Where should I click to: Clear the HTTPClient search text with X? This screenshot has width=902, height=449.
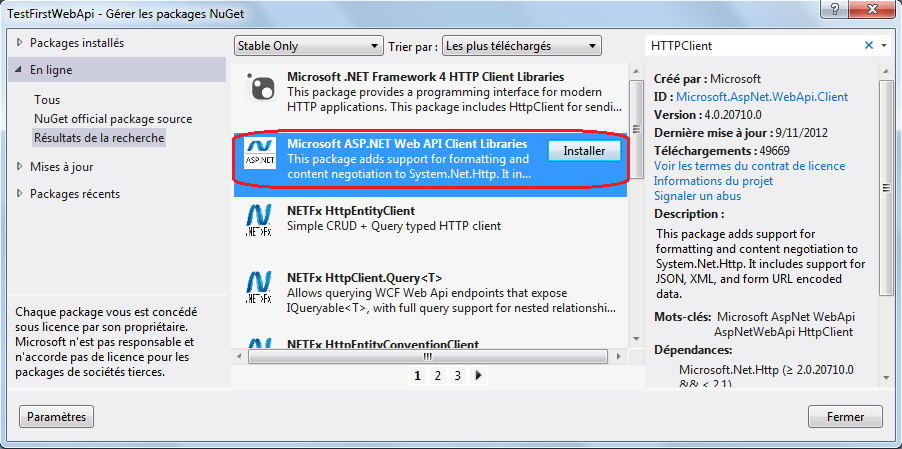pyautogui.click(x=868, y=46)
